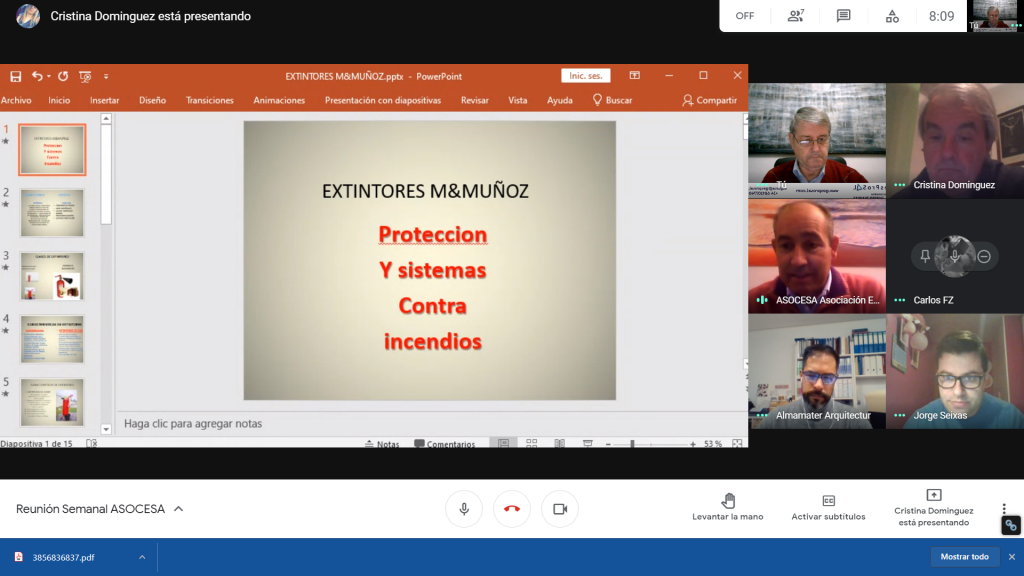Toggle the Comentarios pane button
The width and height of the screenshot is (1024, 576).
[445, 443]
